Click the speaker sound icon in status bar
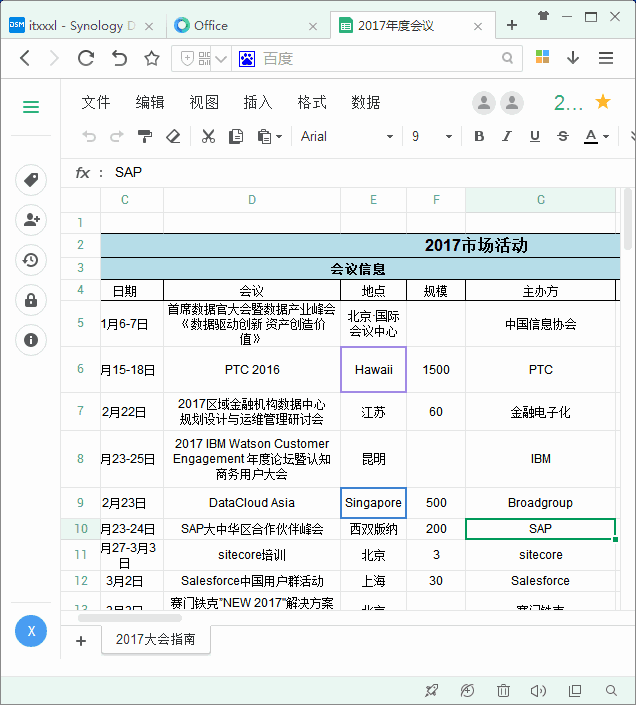The image size is (636, 705). pos(538,690)
